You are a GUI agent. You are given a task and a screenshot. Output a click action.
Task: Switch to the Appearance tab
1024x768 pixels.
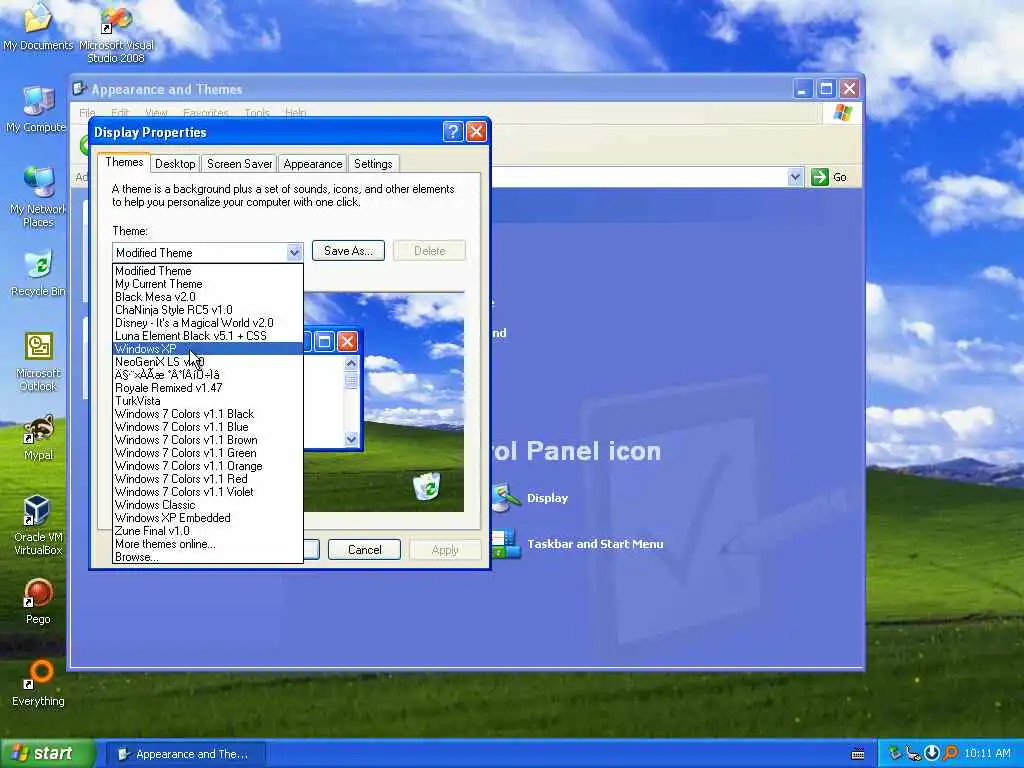pos(313,164)
